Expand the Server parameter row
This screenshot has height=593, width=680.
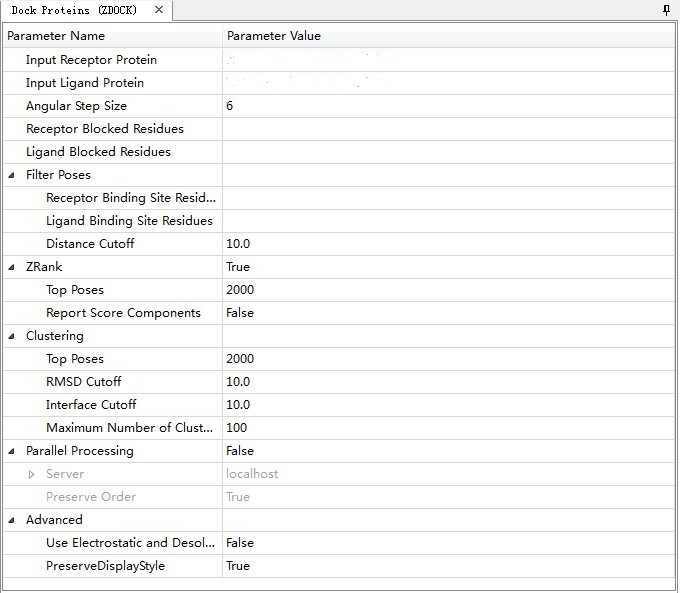point(32,474)
